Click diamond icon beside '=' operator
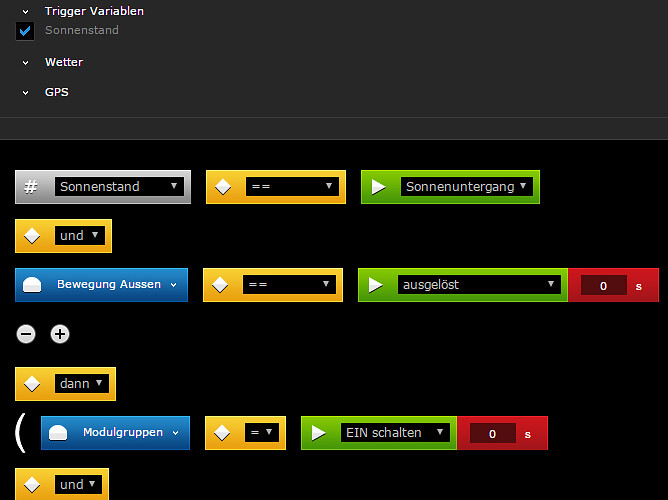The height and width of the screenshot is (500, 668). 222,433
